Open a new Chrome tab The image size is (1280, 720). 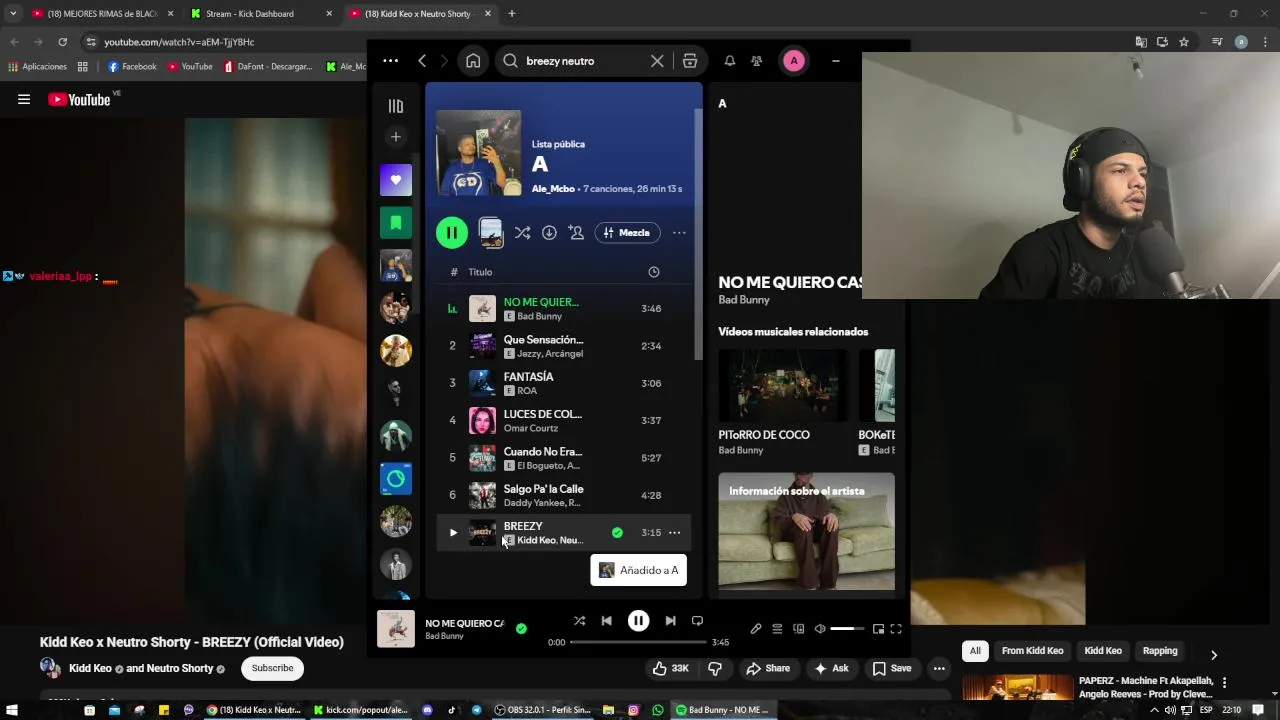511,14
